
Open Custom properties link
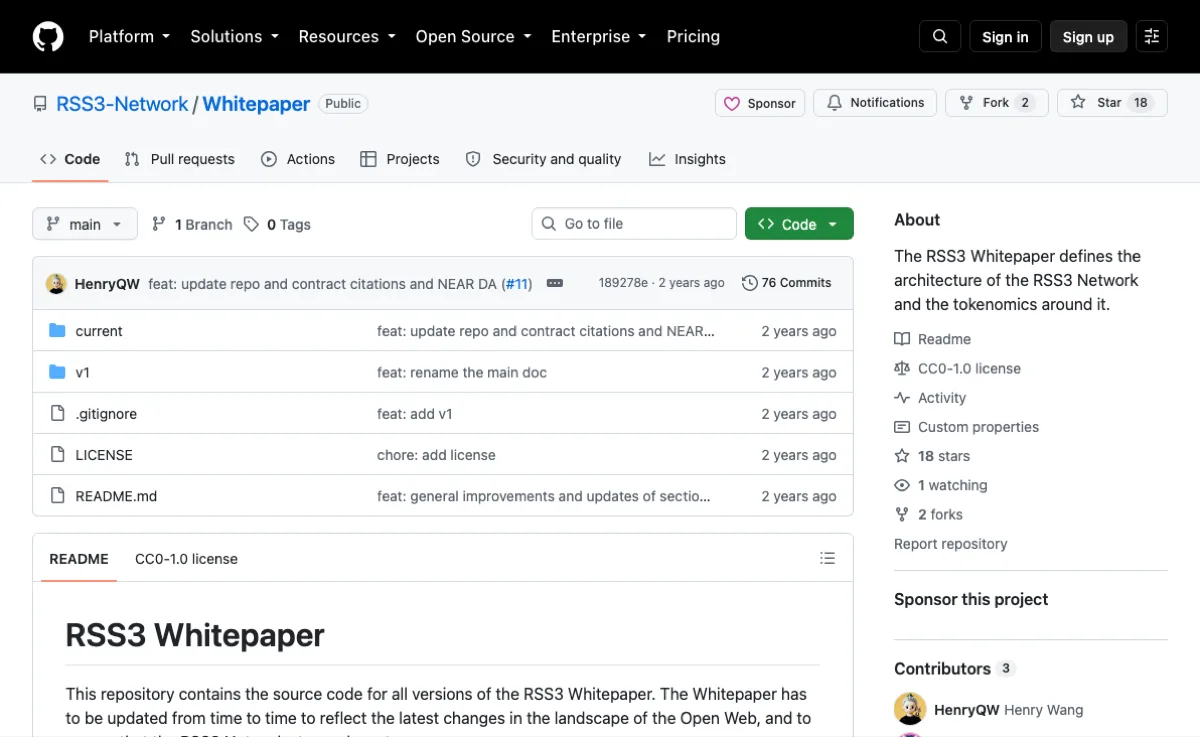[967, 426]
